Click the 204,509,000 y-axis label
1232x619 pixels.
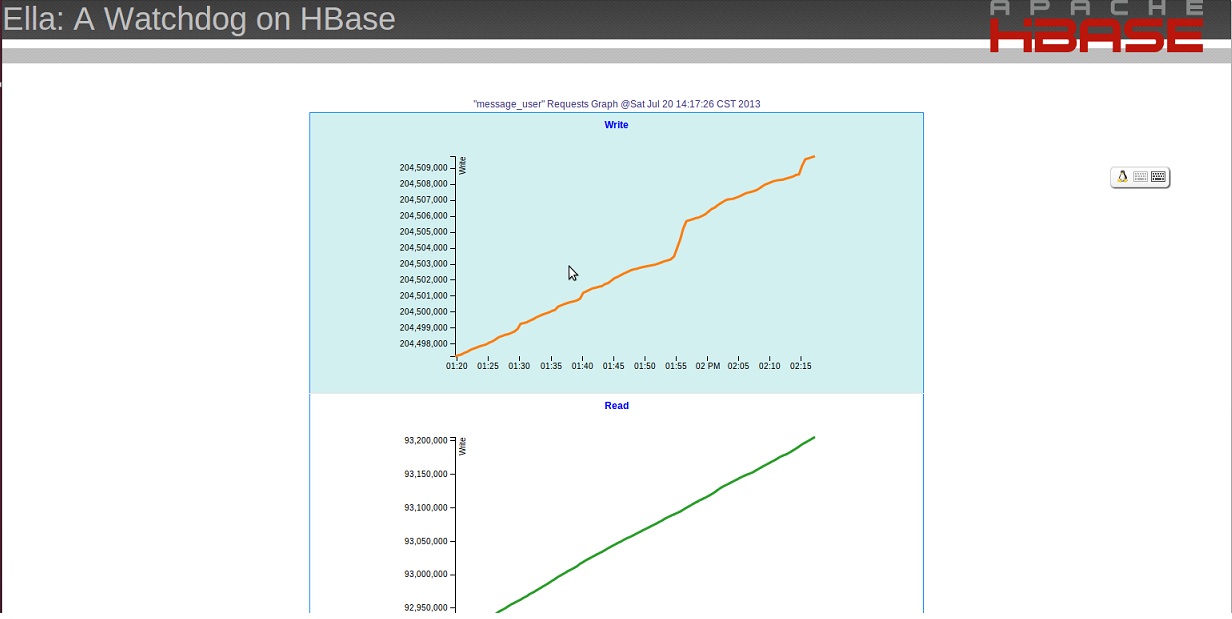point(423,168)
